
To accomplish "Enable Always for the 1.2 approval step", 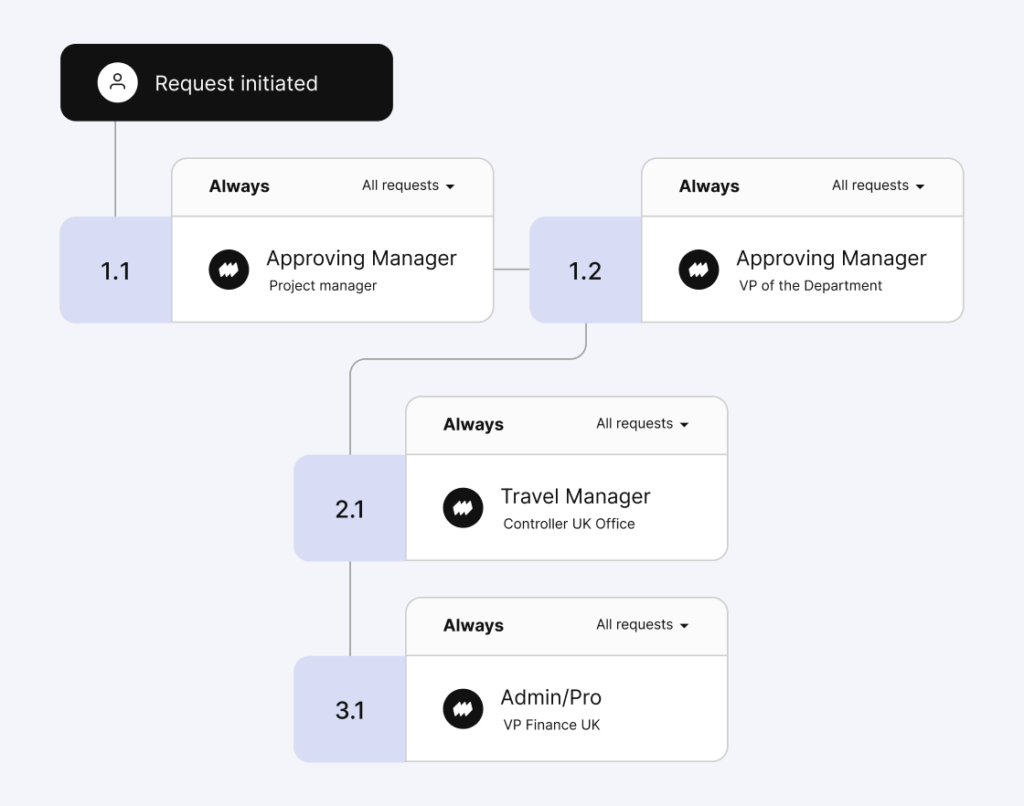I will click(709, 186).
